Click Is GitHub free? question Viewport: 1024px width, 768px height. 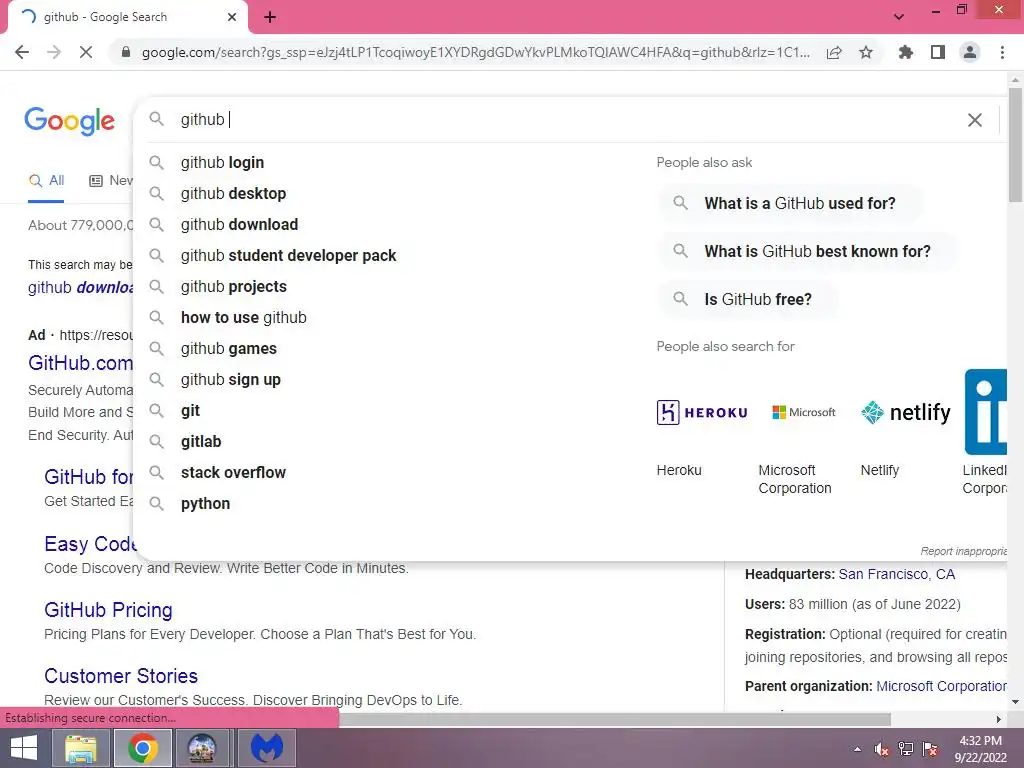click(748, 300)
